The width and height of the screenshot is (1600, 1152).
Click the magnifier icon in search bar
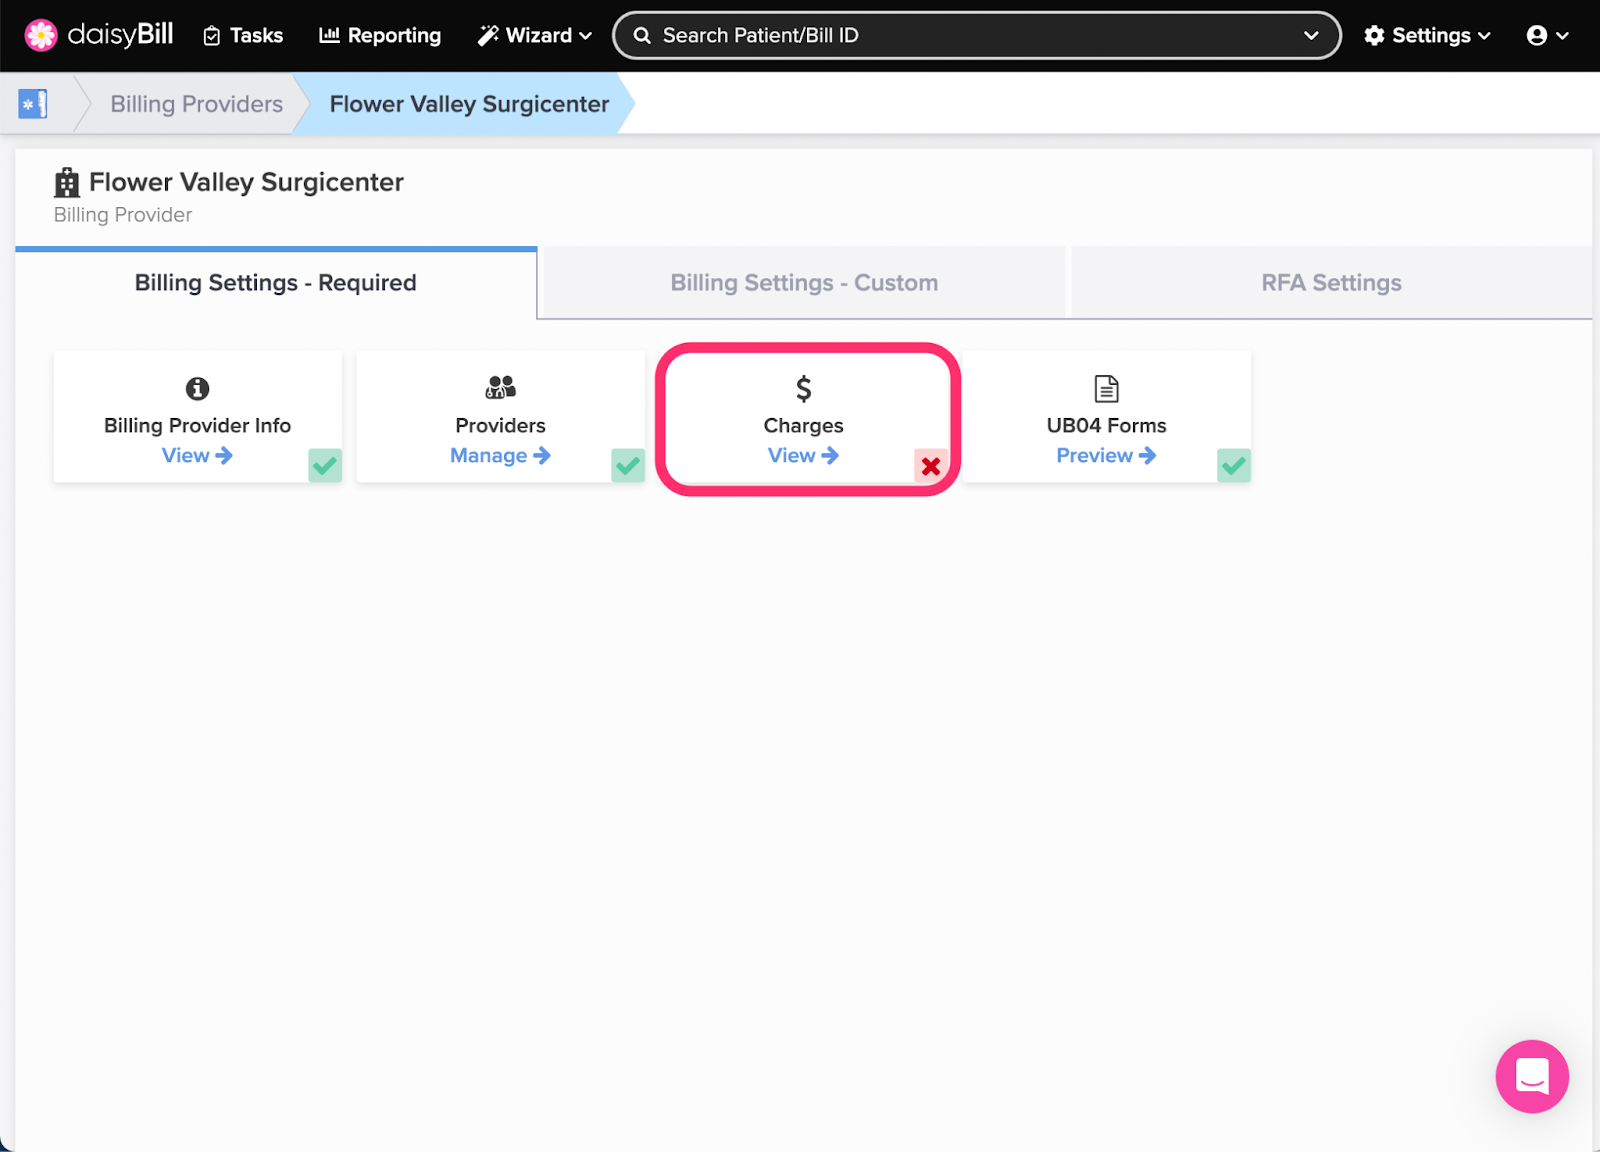pos(642,35)
